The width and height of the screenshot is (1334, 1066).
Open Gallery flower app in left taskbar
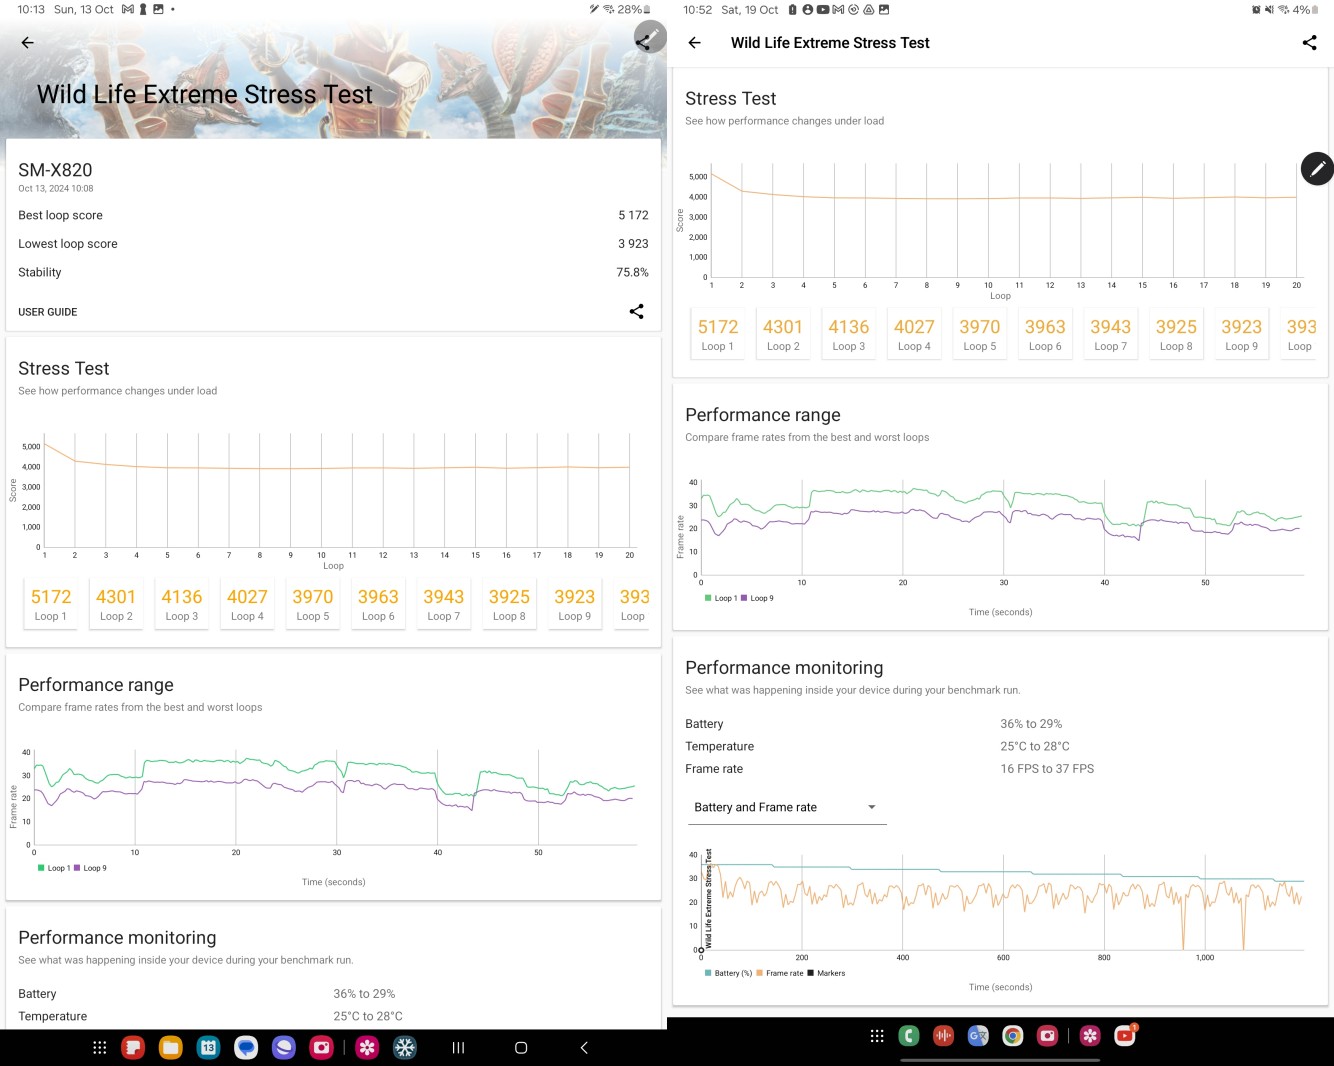click(x=368, y=1047)
